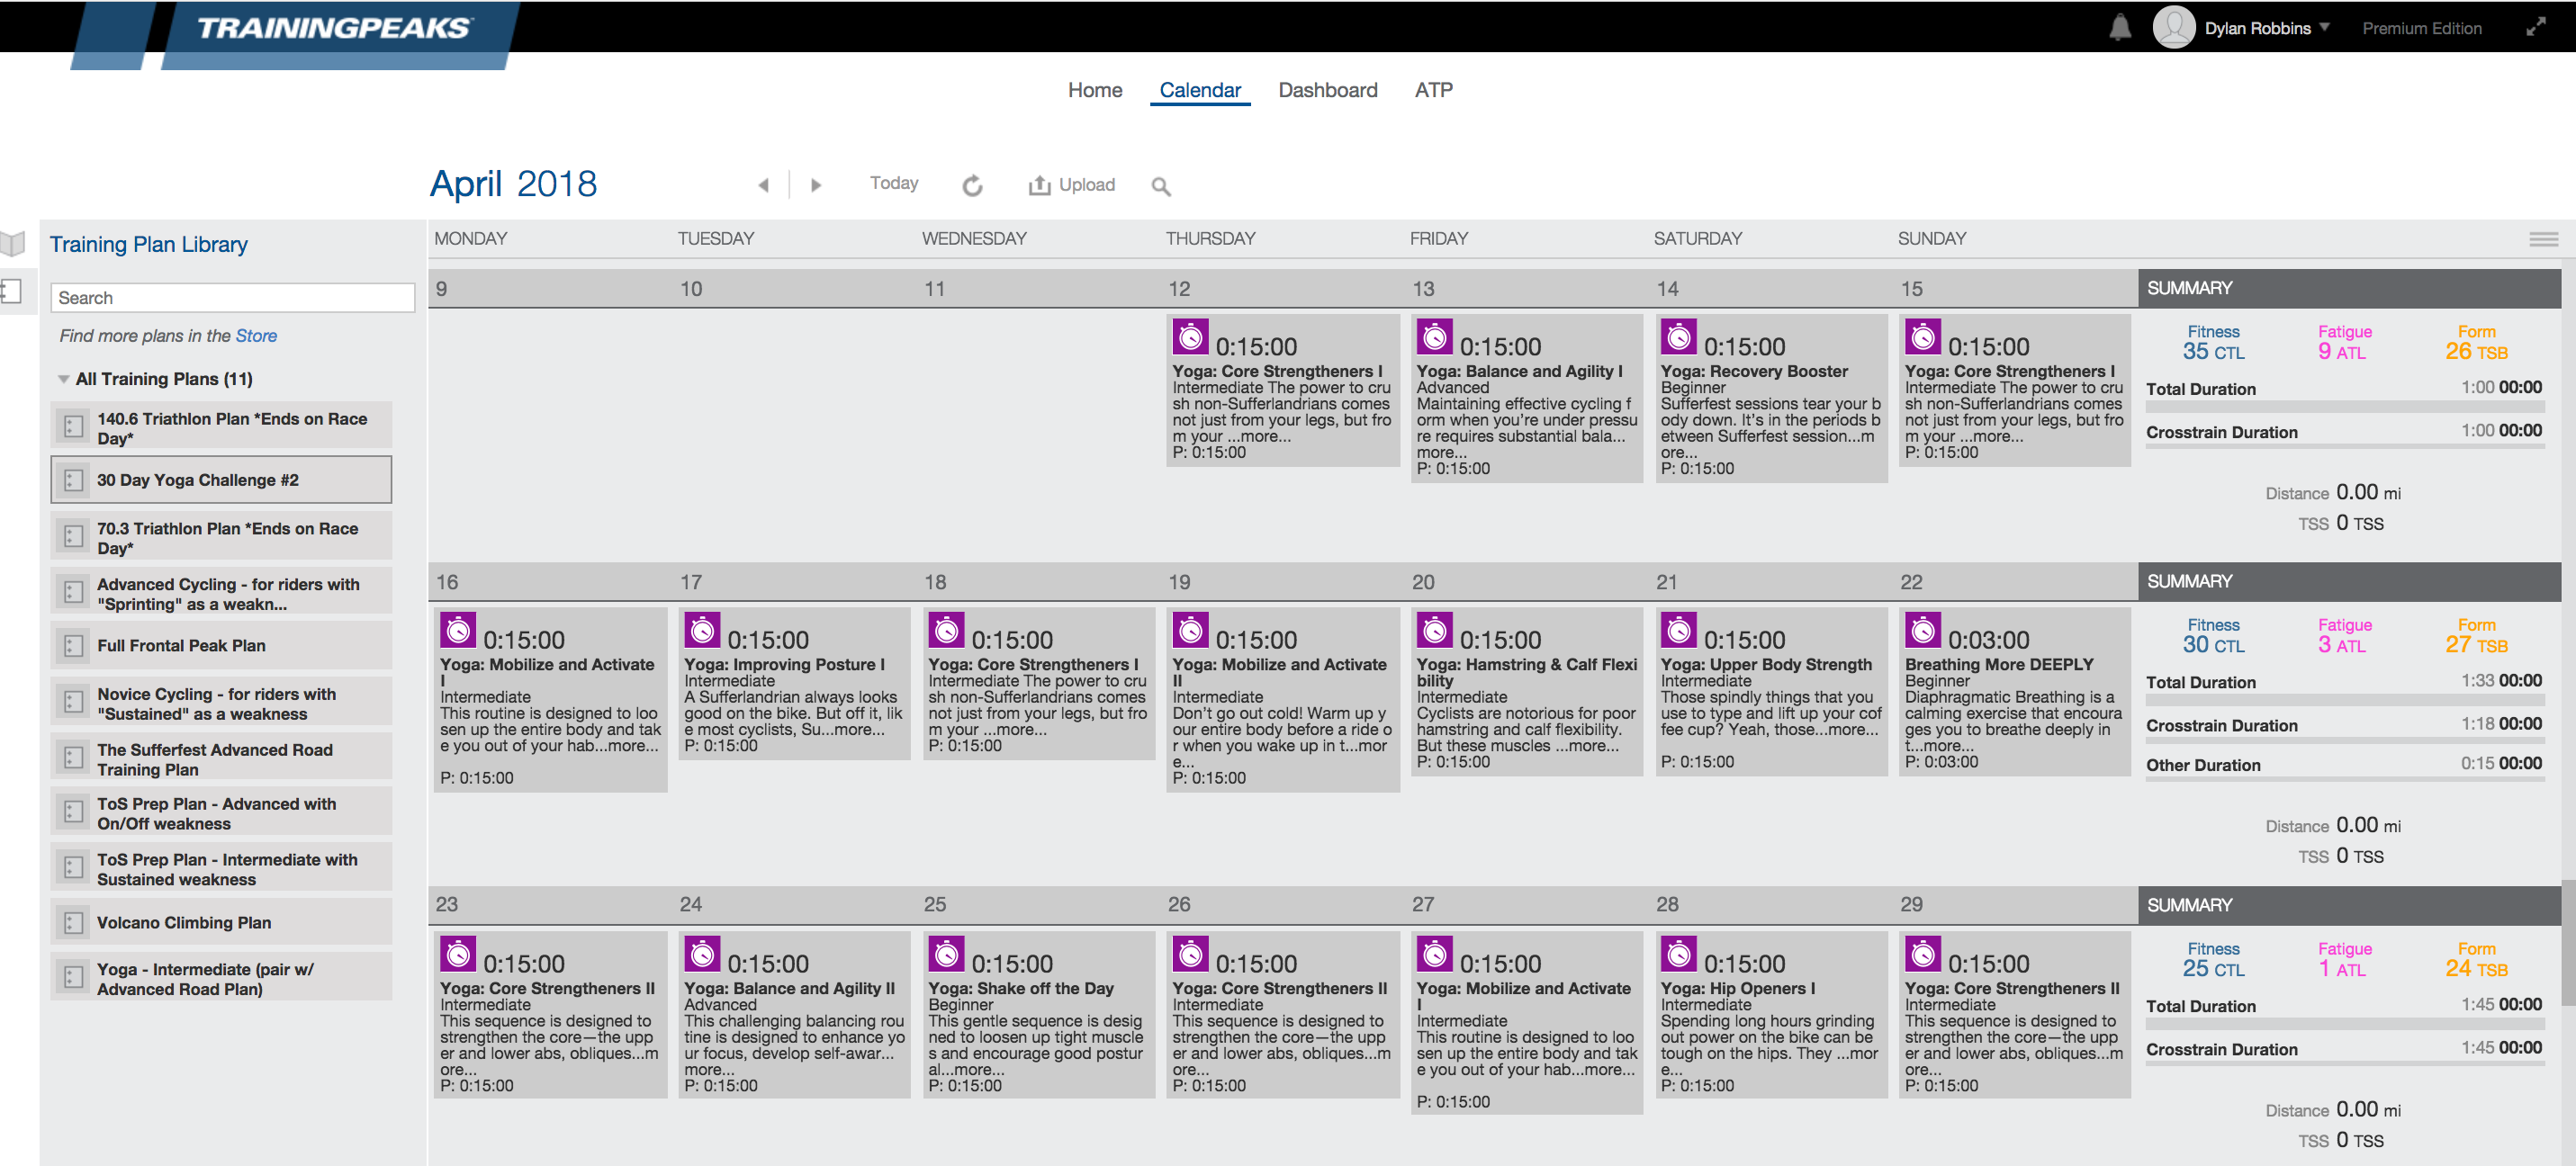Click stopwatch icon on April 22 workout
The width and height of the screenshot is (2576, 1166).
pyautogui.click(x=1922, y=630)
